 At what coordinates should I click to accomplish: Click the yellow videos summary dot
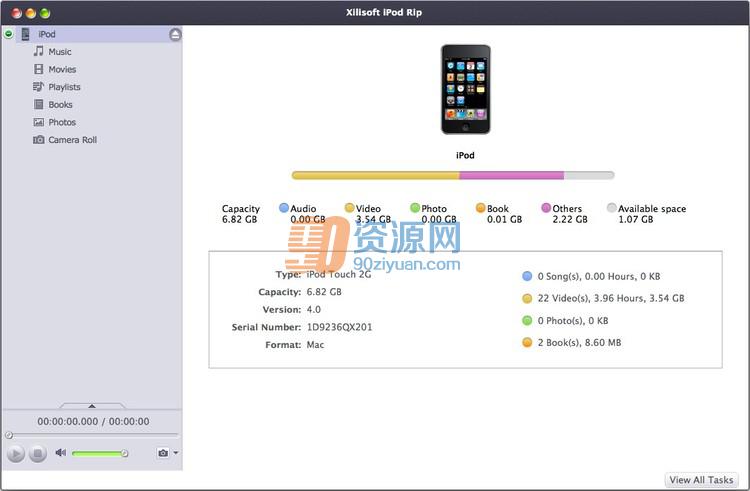[x=527, y=298]
